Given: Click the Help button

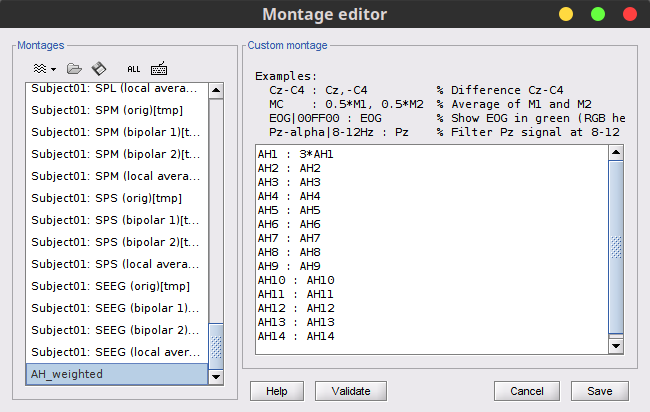Looking at the screenshot, I should 277,391.
